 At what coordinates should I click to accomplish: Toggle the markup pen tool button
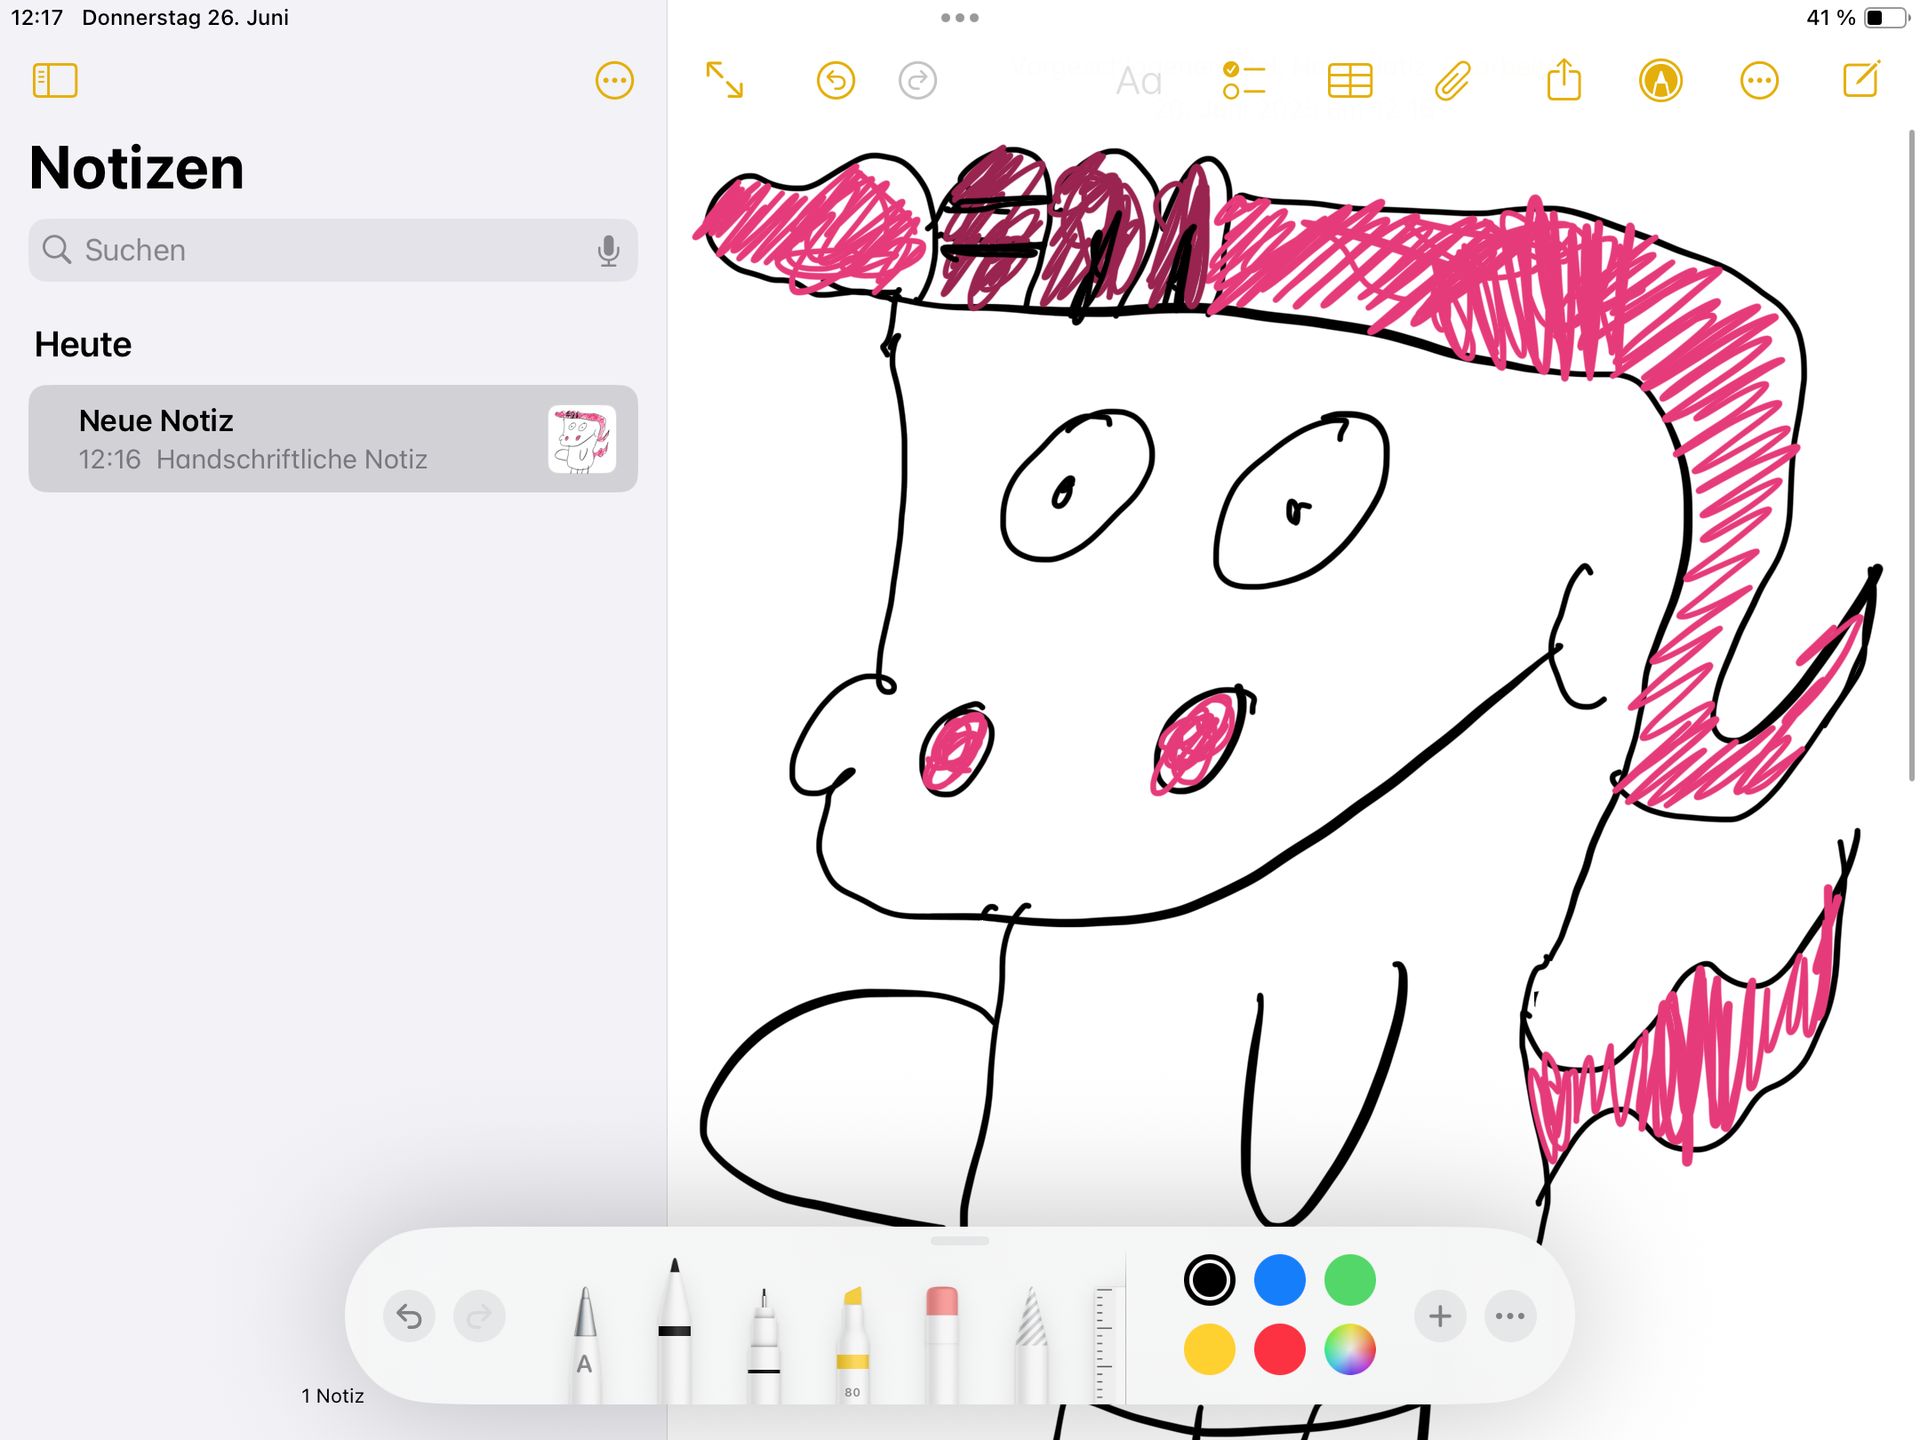[x=1660, y=81]
